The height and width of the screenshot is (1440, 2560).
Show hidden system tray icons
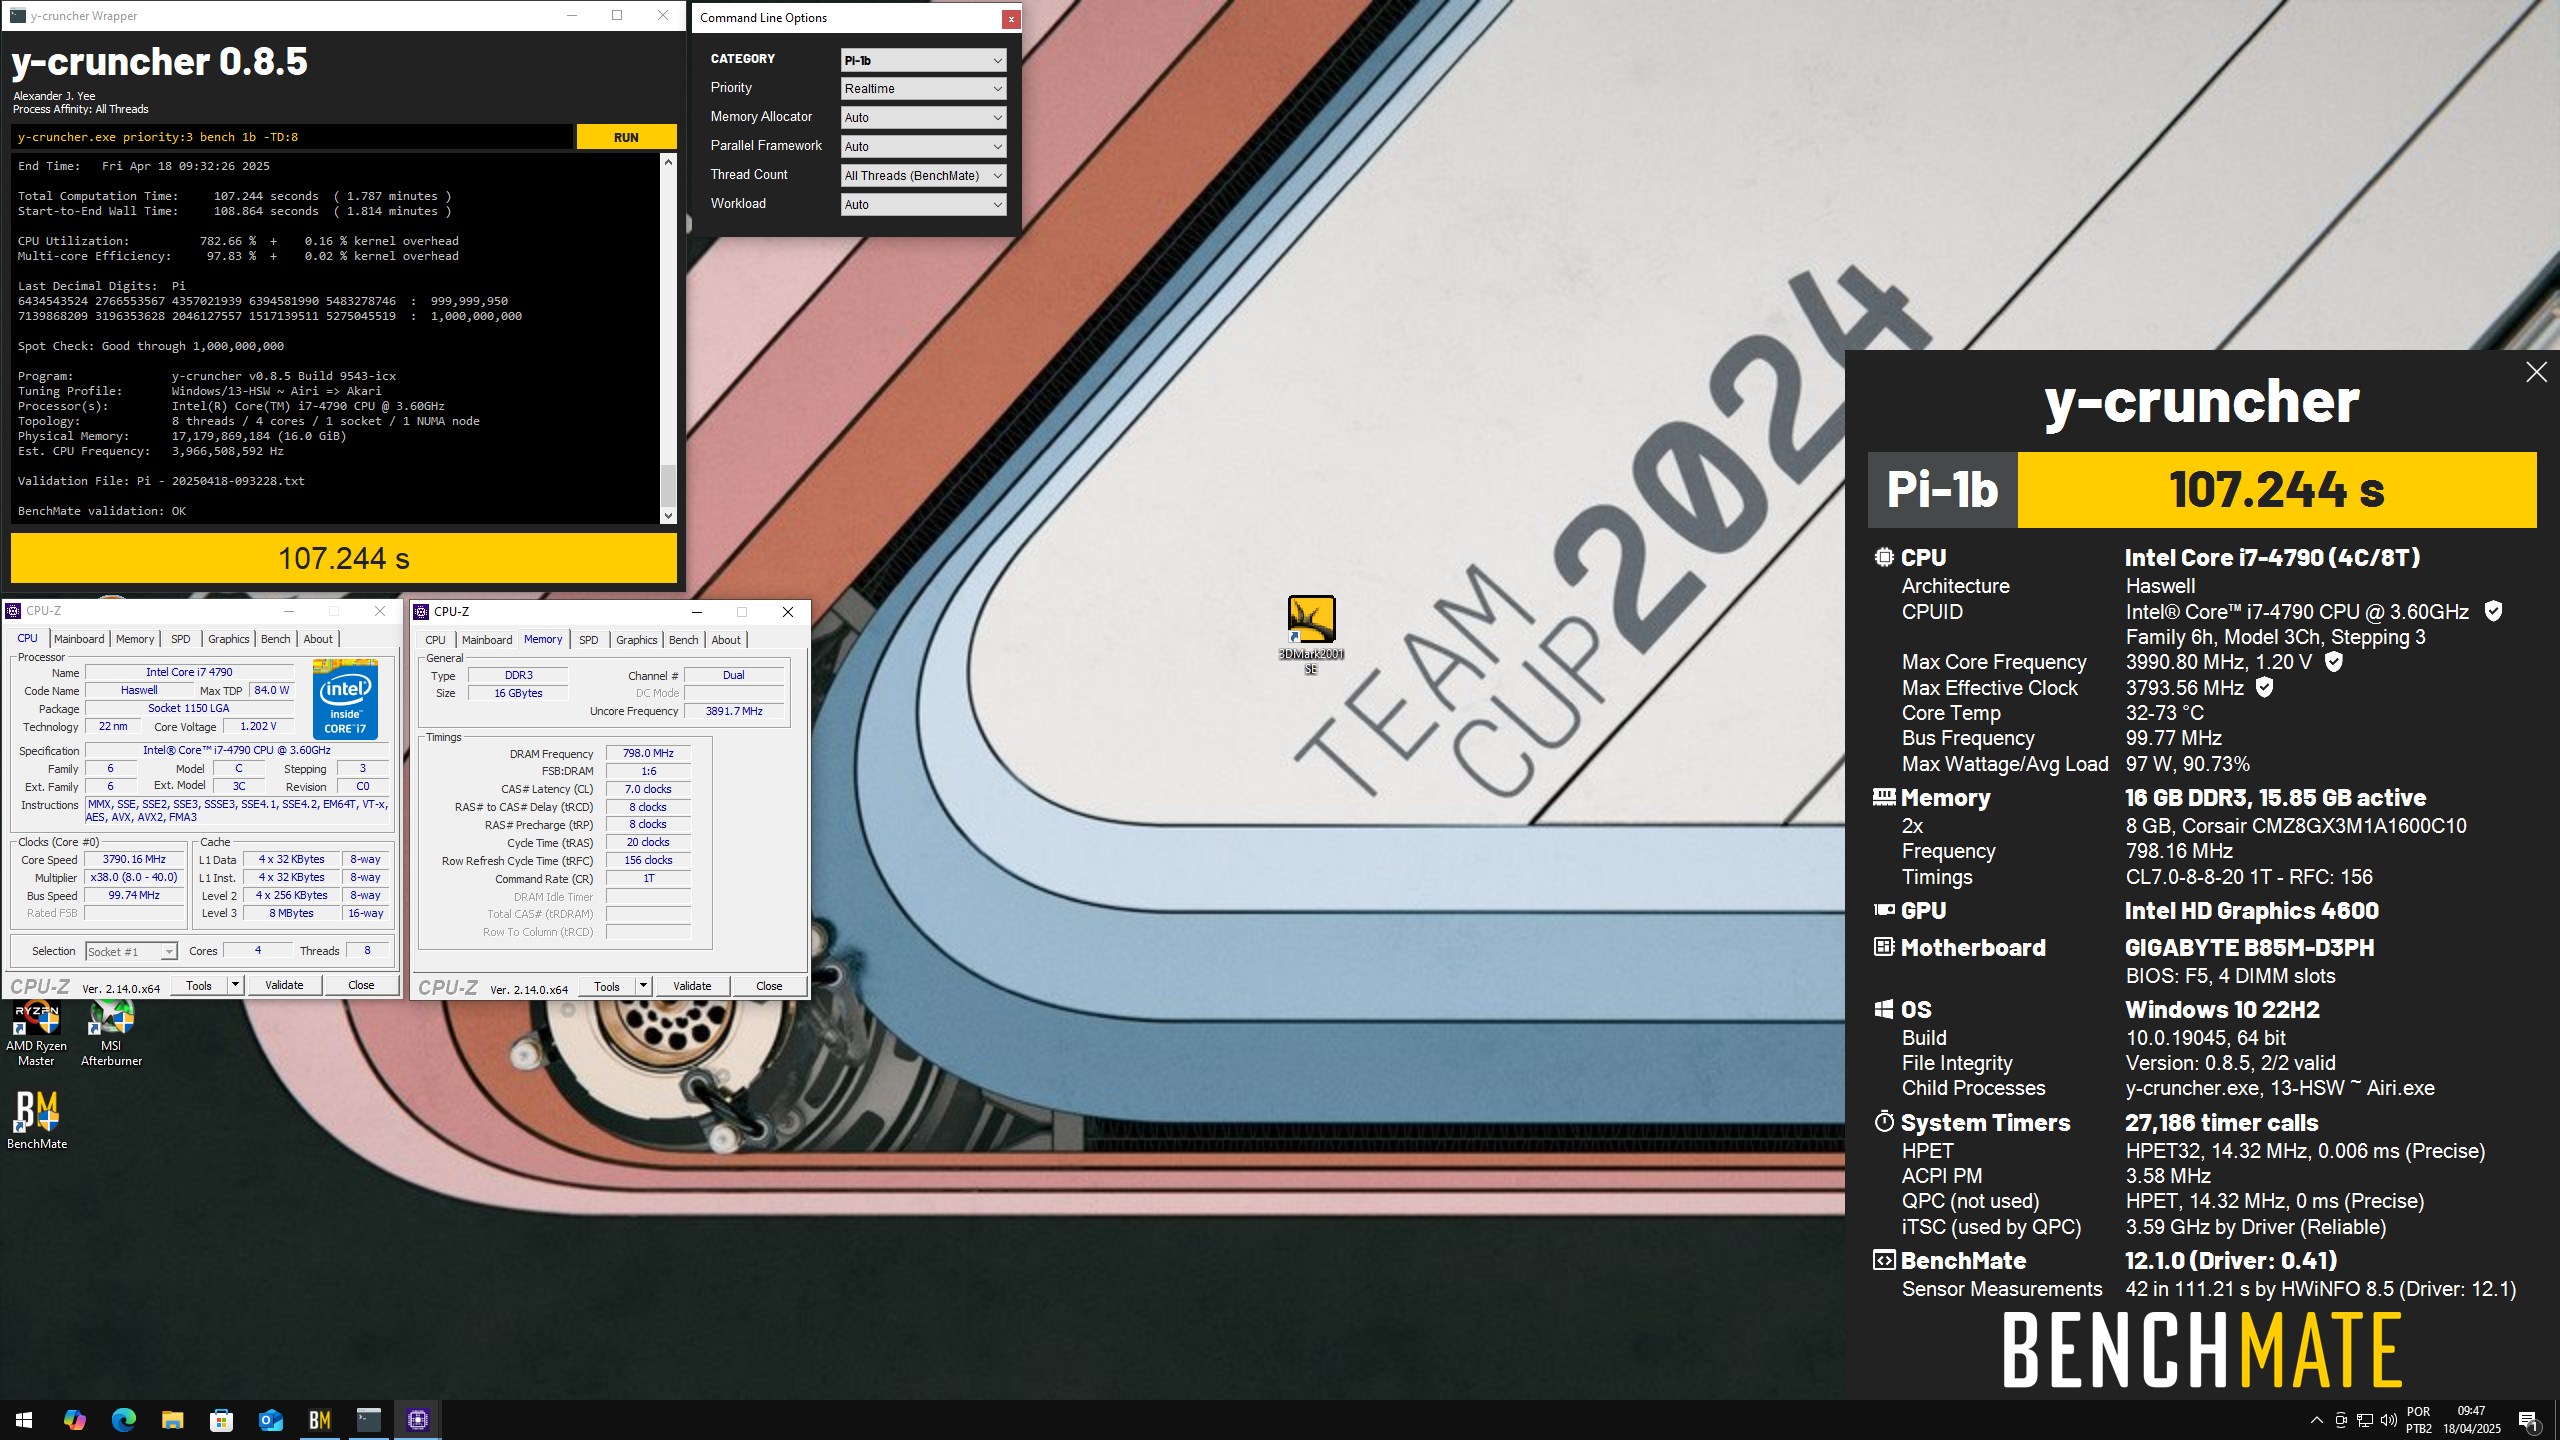(2316, 1420)
